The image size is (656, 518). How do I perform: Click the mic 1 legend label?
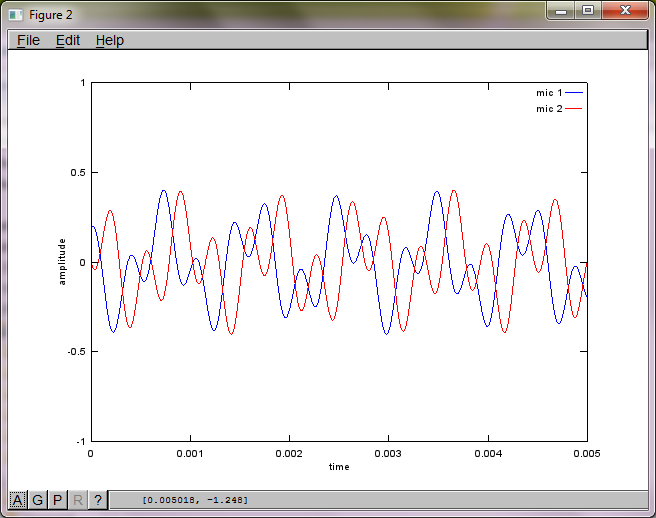pyautogui.click(x=549, y=93)
